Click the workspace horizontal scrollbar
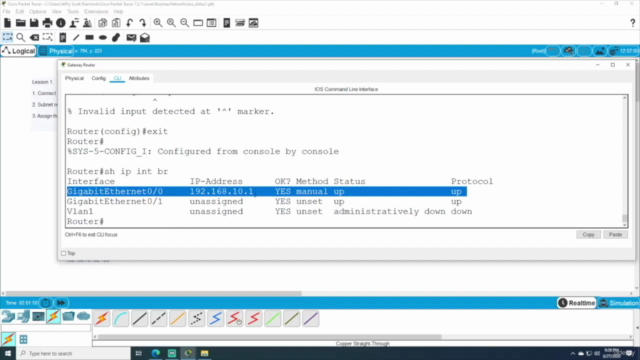Screen dimensions: 640x360 (153, 293)
